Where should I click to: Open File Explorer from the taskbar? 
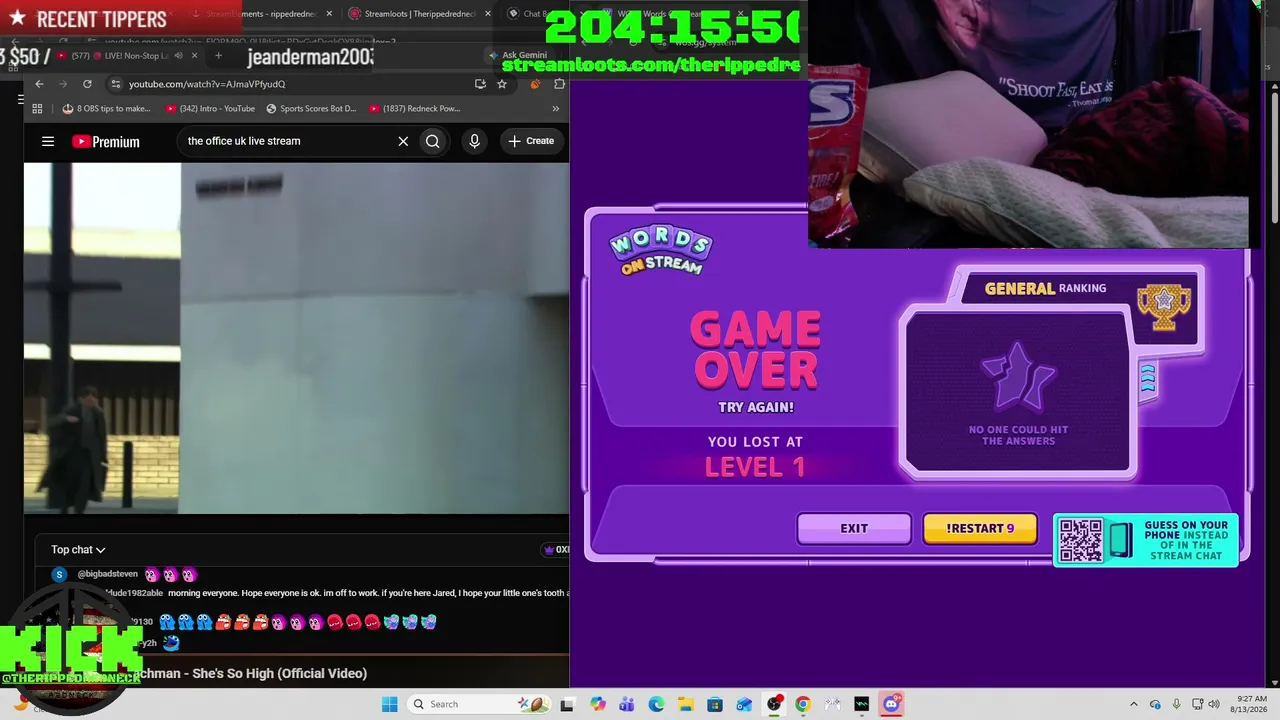[685, 704]
